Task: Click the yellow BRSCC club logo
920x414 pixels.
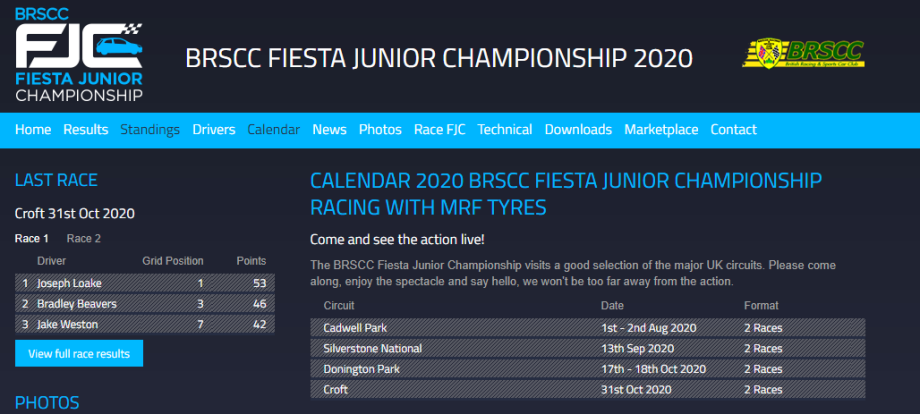Action: pyautogui.click(x=803, y=54)
